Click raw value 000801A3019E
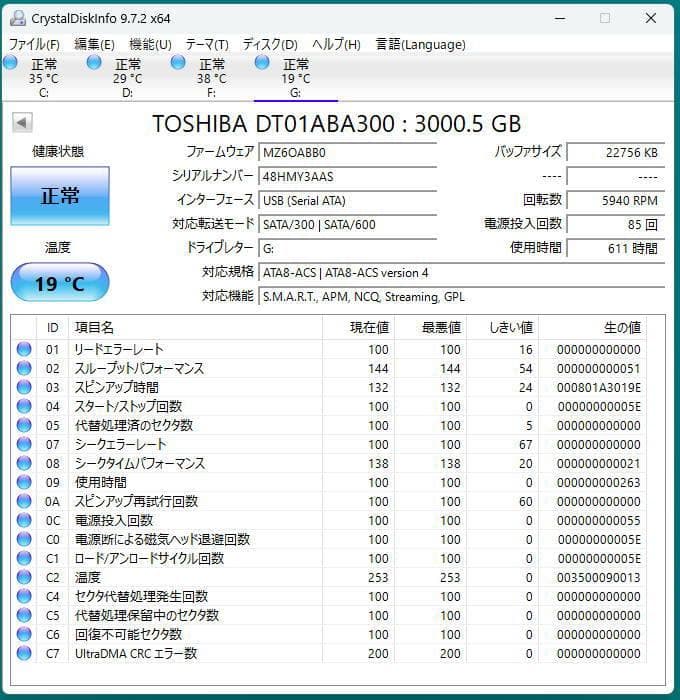Image resolution: width=680 pixels, height=700 pixels. [599, 387]
